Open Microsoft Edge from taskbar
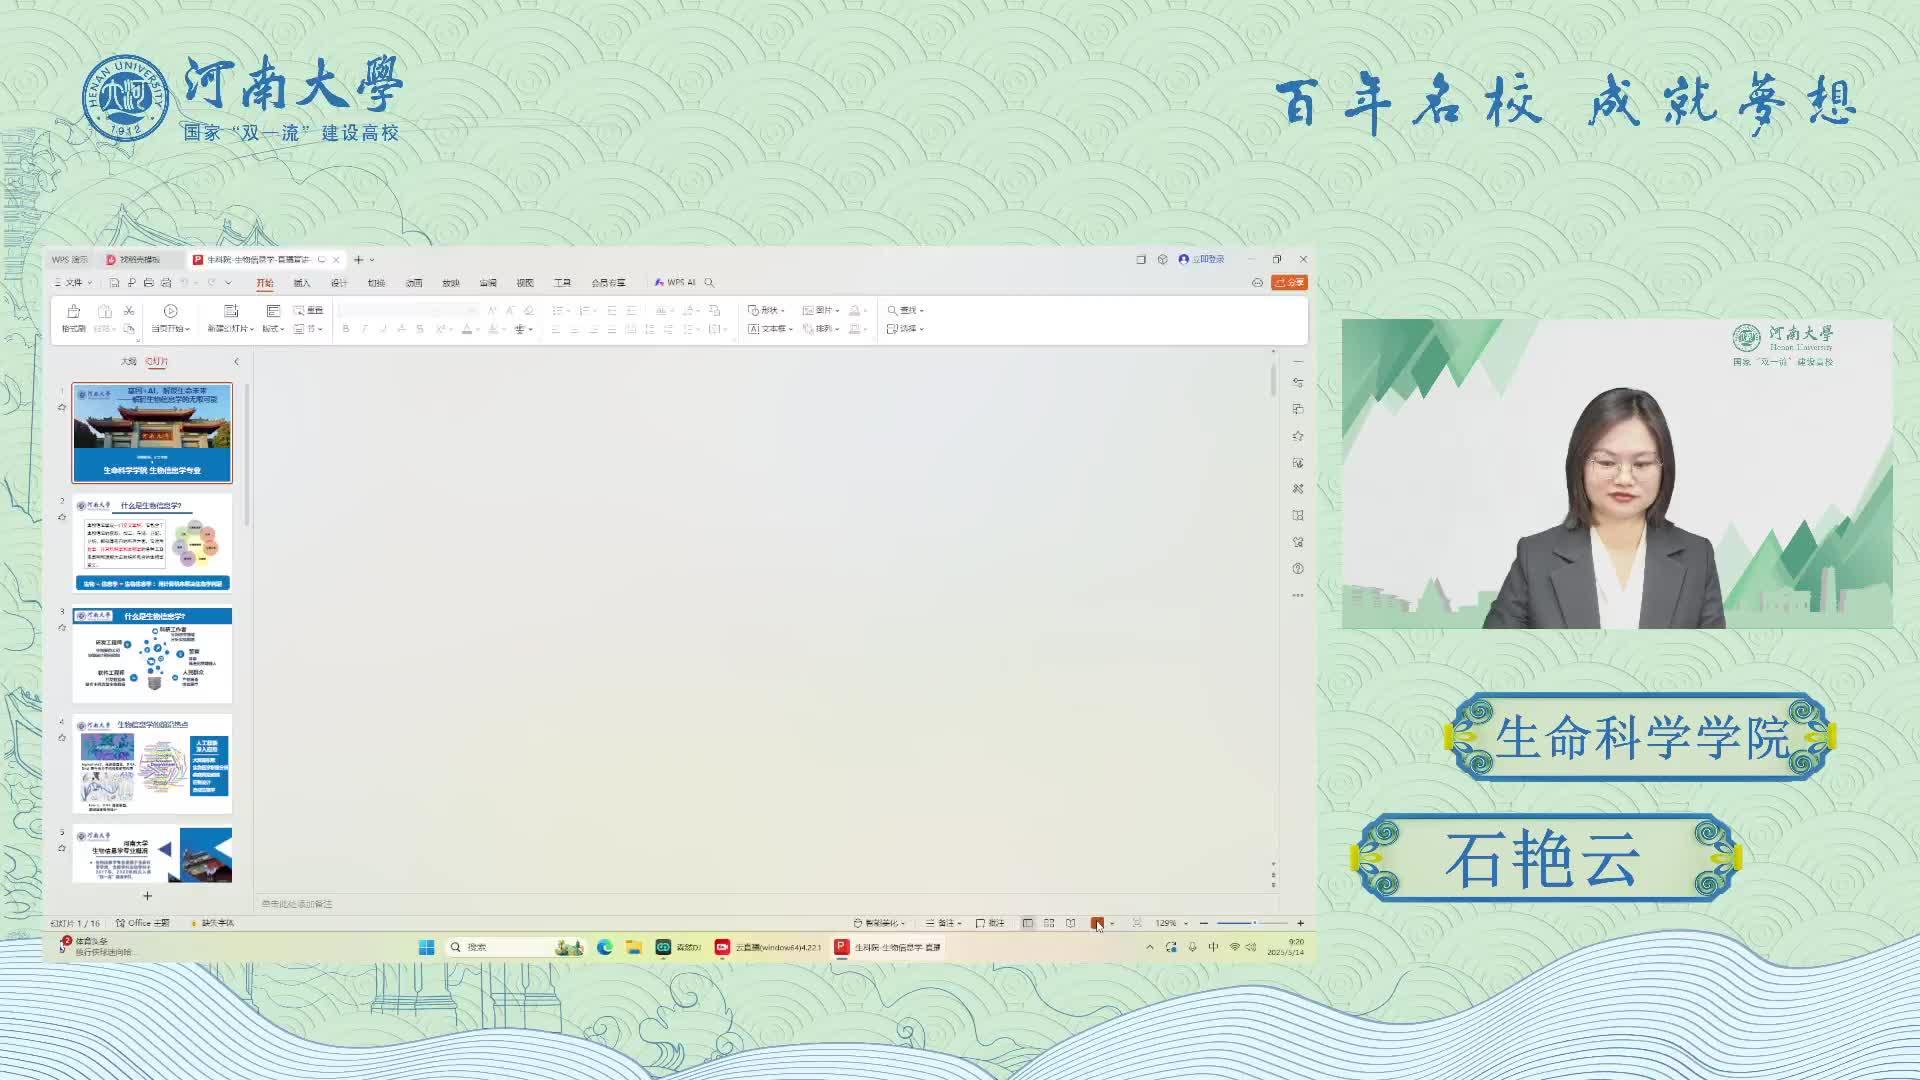 click(605, 947)
